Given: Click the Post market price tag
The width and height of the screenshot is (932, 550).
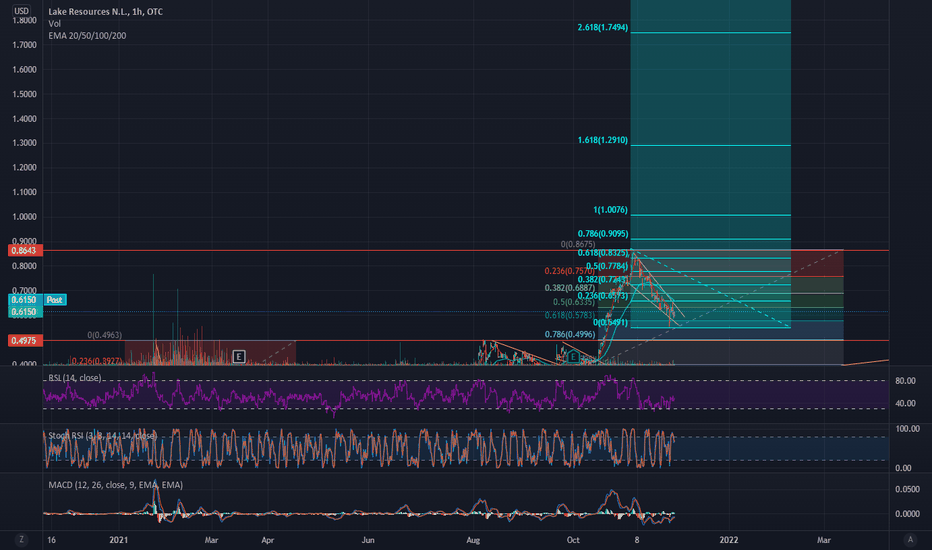Looking at the screenshot, I should 55,300.
